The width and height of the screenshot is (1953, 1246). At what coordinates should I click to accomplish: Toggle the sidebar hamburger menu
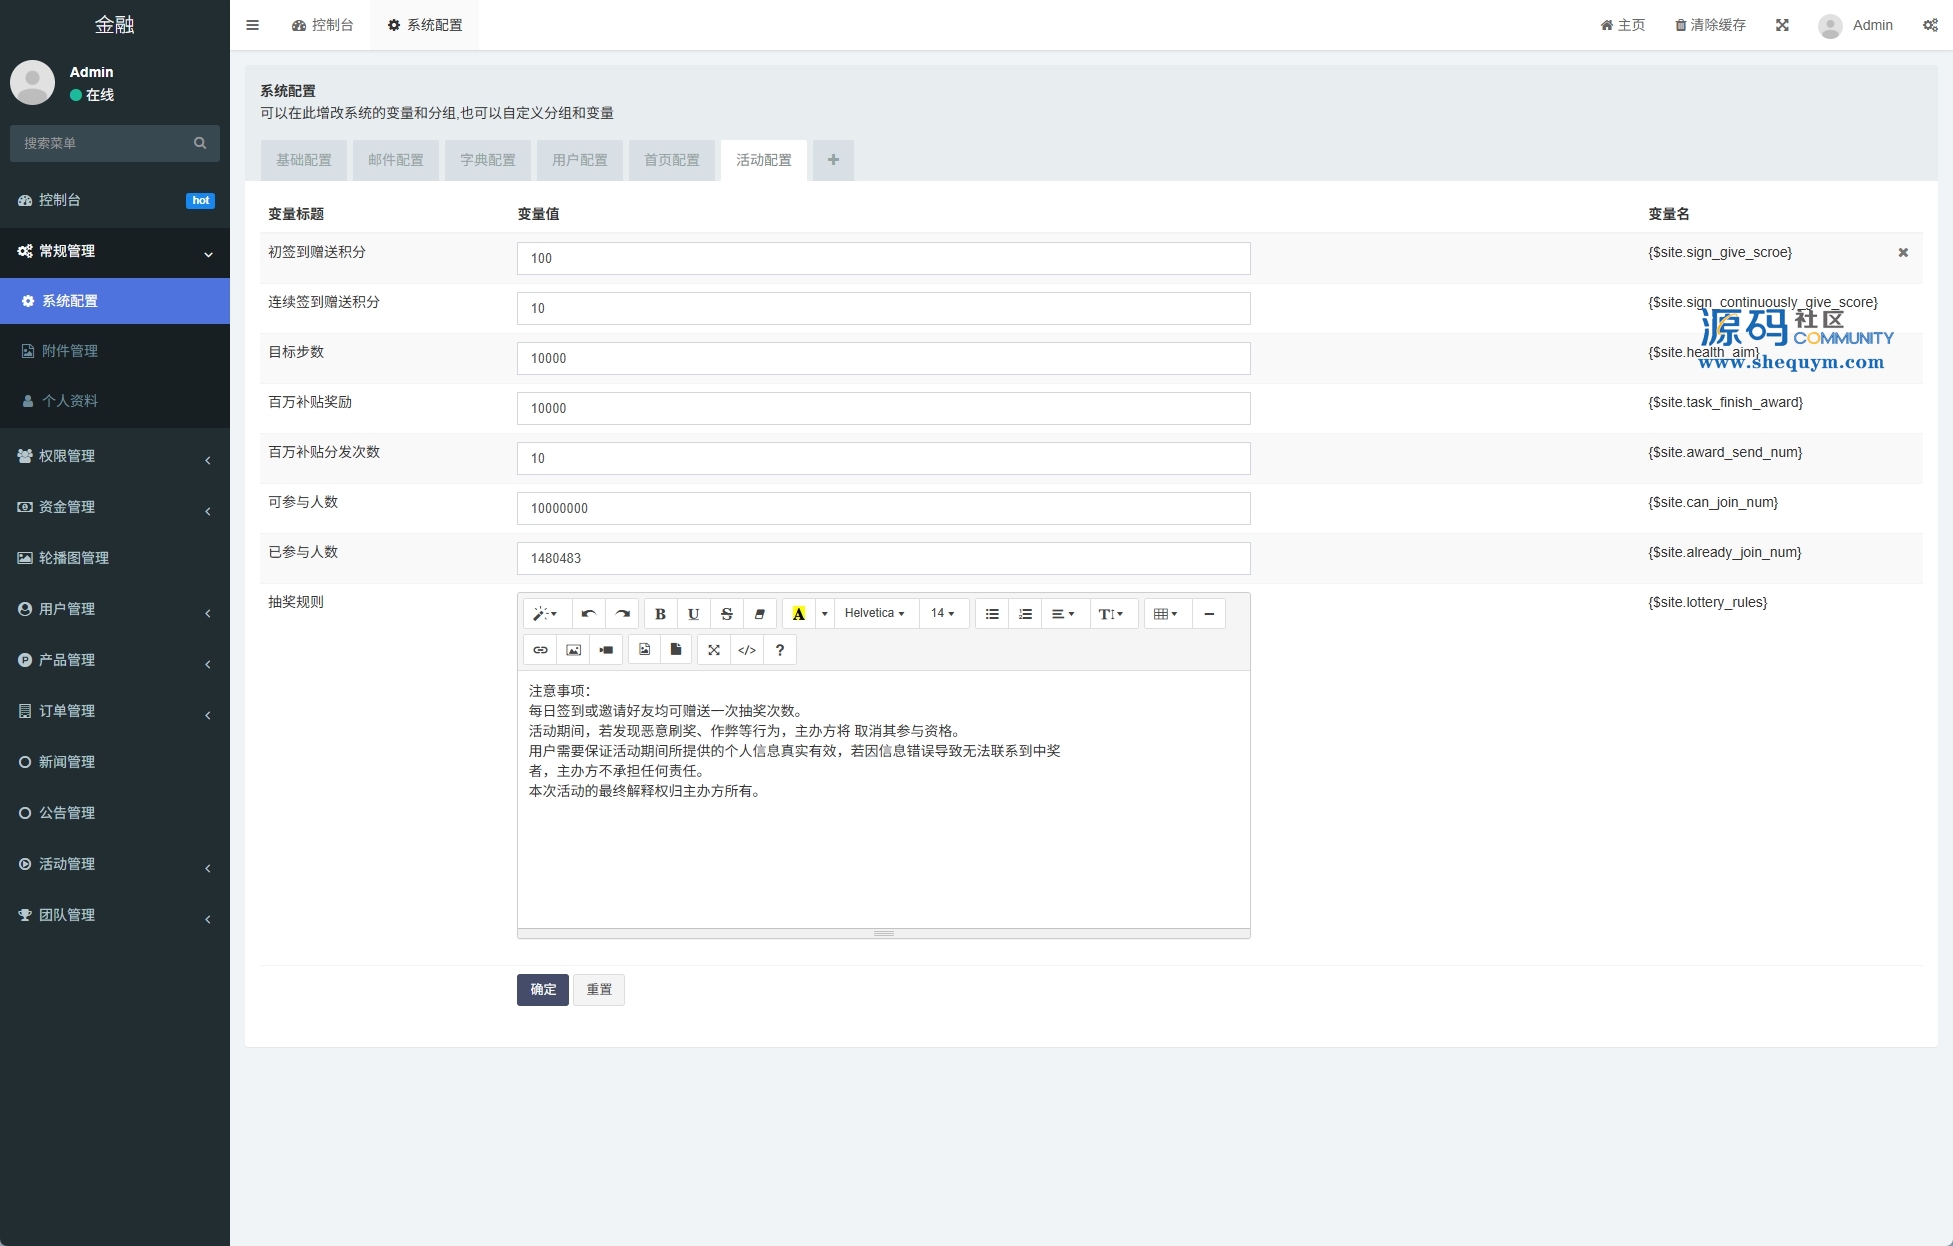tap(252, 25)
